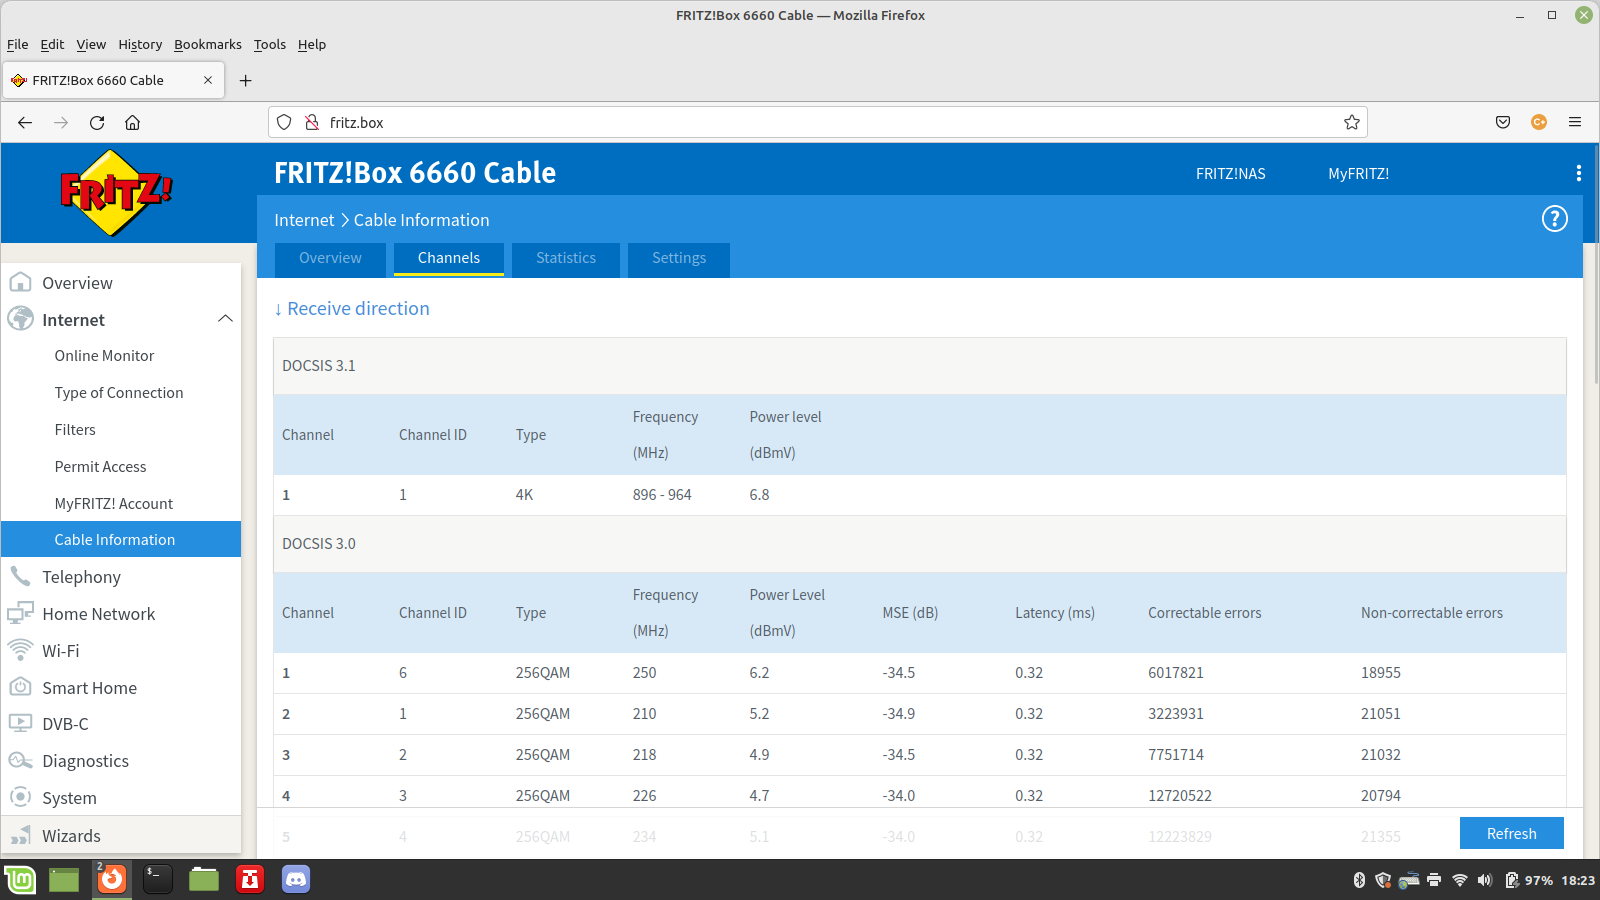Click the orange extension icon in toolbar
1600x900 pixels.
coord(1539,122)
